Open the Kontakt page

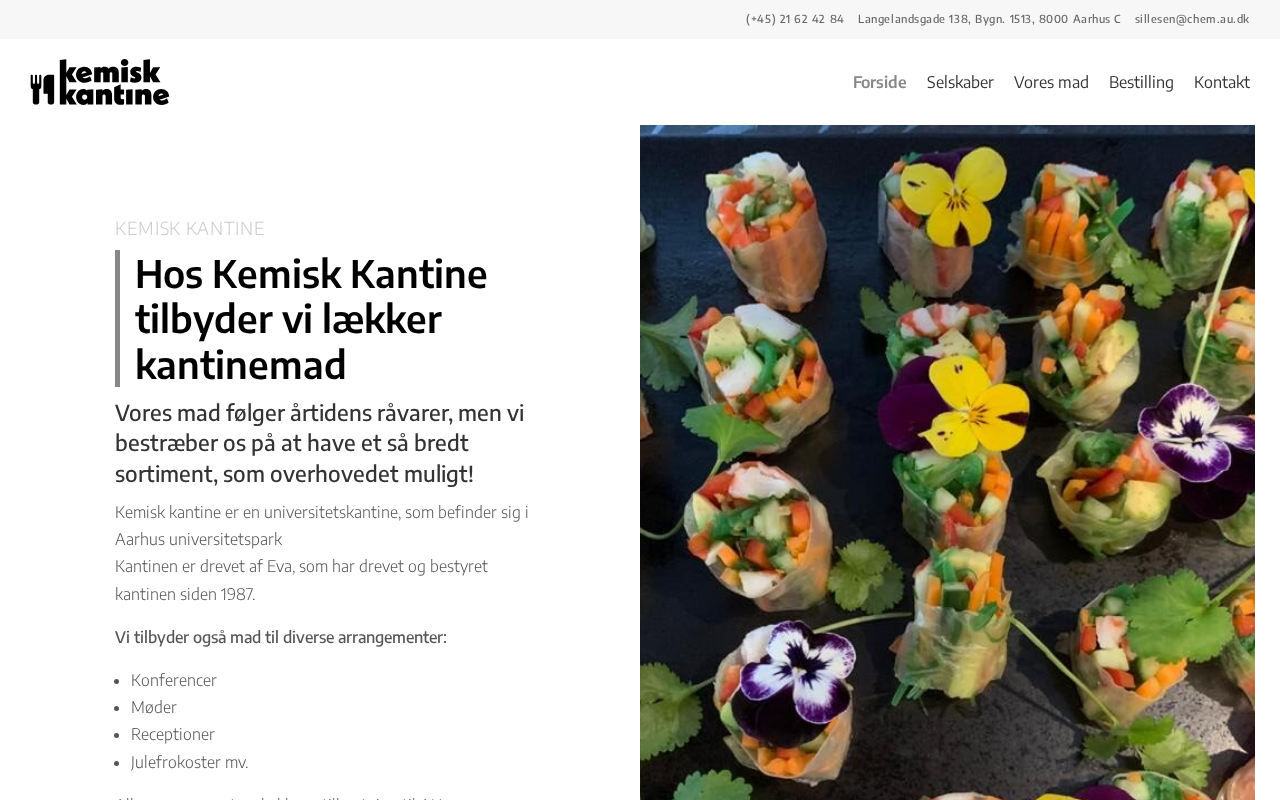pyautogui.click(x=1222, y=82)
